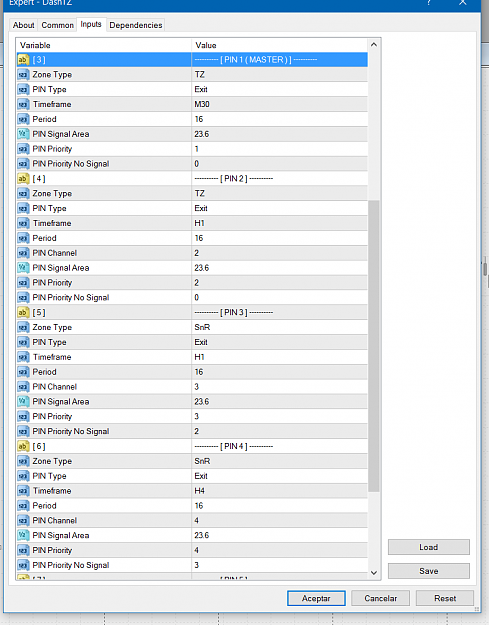Click the integer icon of PIN Priority, value 2
This screenshot has width=489, height=625.
pyautogui.click(x=23, y=283)
